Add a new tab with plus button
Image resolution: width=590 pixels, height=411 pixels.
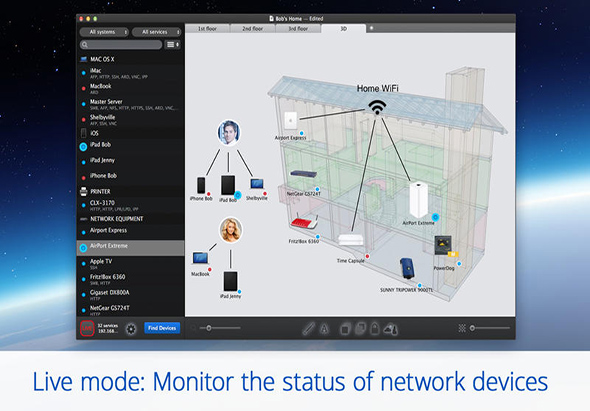pos(371,28)
